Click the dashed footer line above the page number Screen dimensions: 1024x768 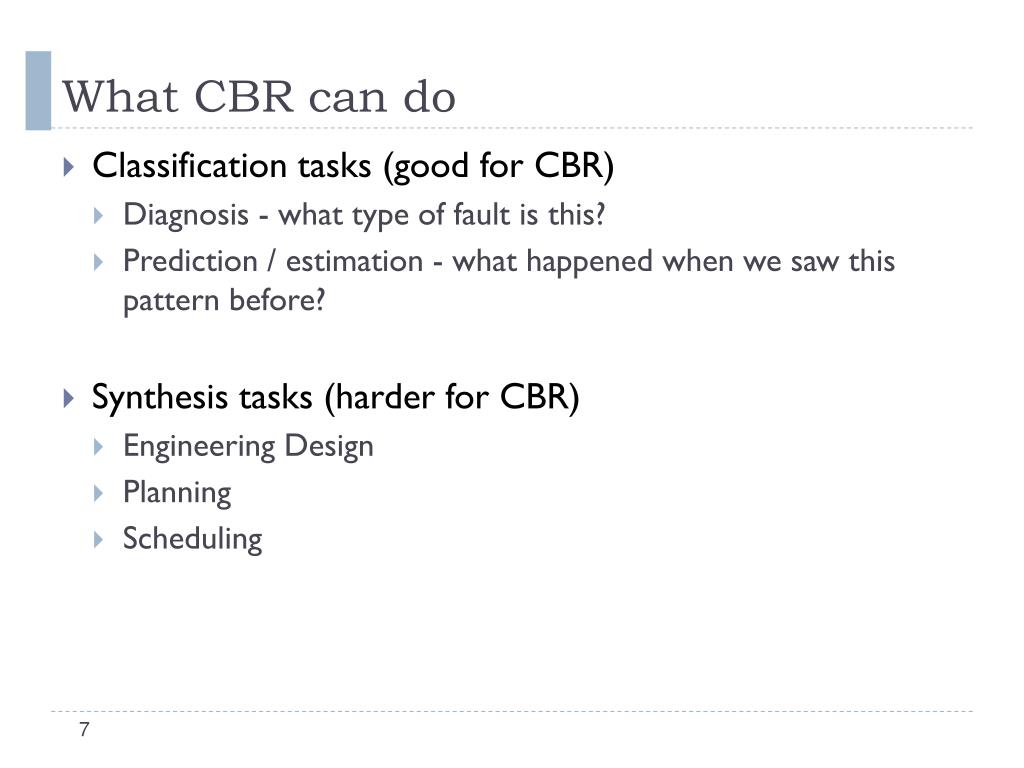point(512,711)
